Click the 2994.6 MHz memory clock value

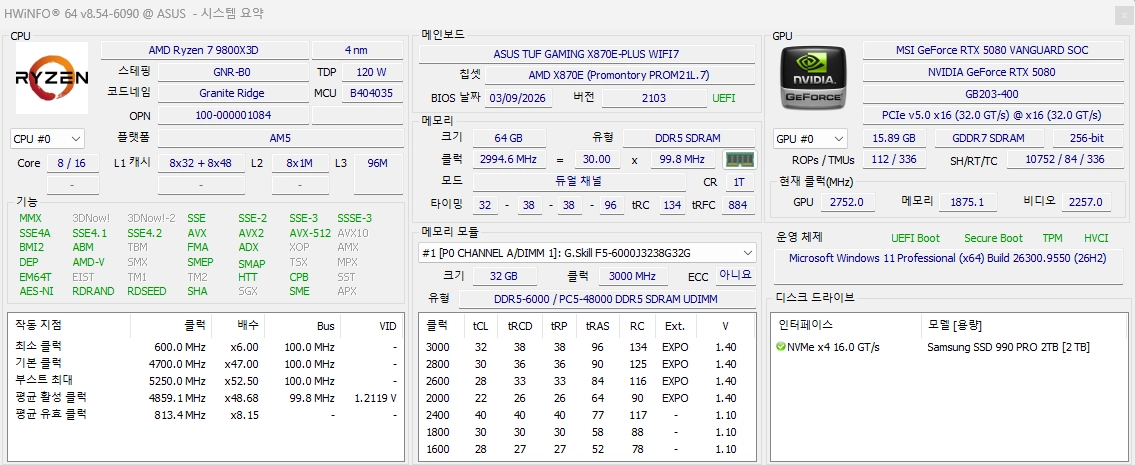(508, 159)
